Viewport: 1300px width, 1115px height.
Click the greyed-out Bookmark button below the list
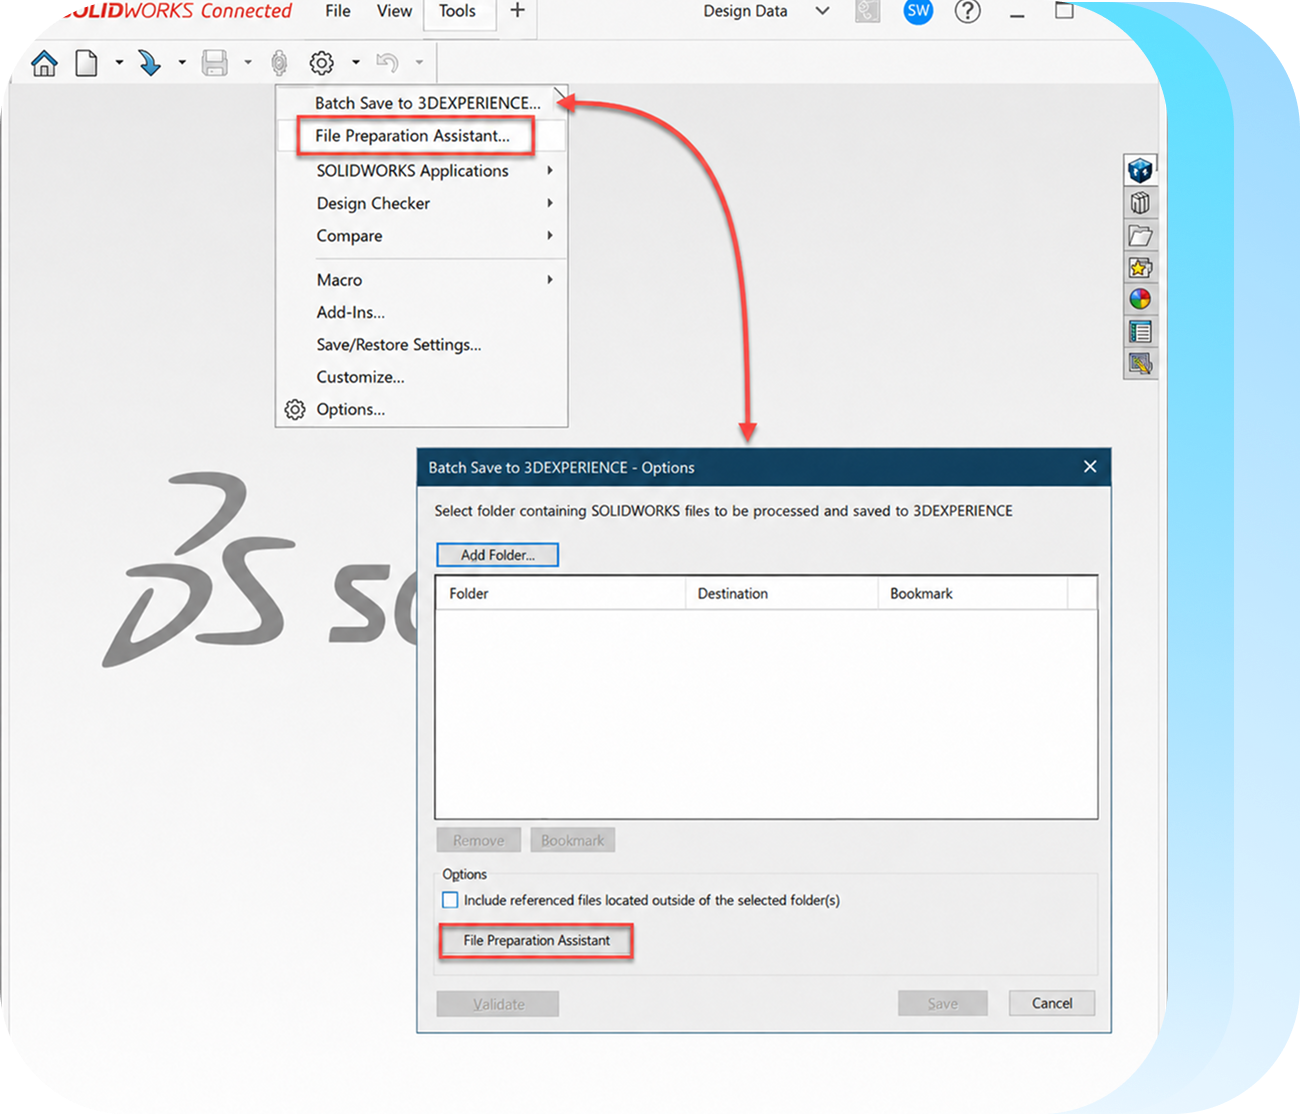(572, 840)
